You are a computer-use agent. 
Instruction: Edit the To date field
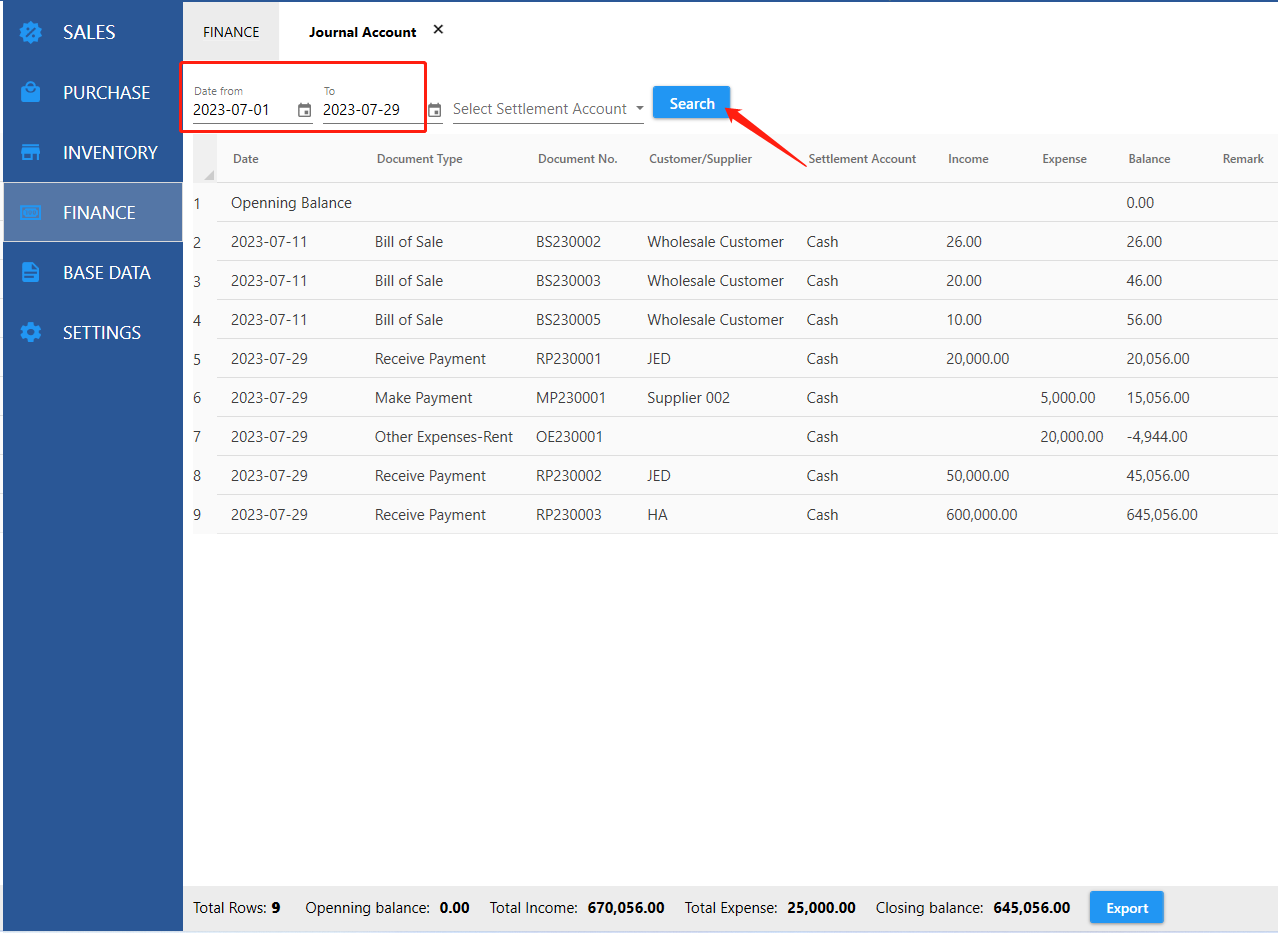368,110
